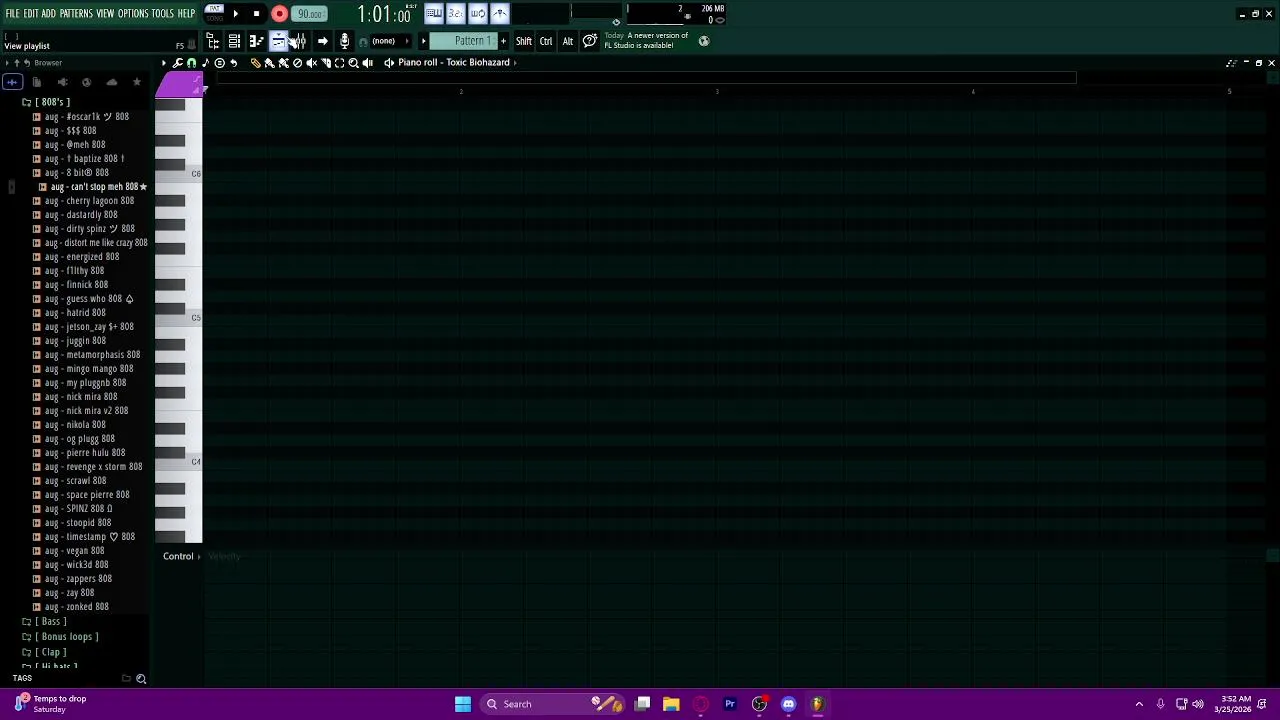Image resolution: width=1280 pixels, height=720 pixels.
Task: Toggle piano roll magnet snap
Action: click(191, 62)
